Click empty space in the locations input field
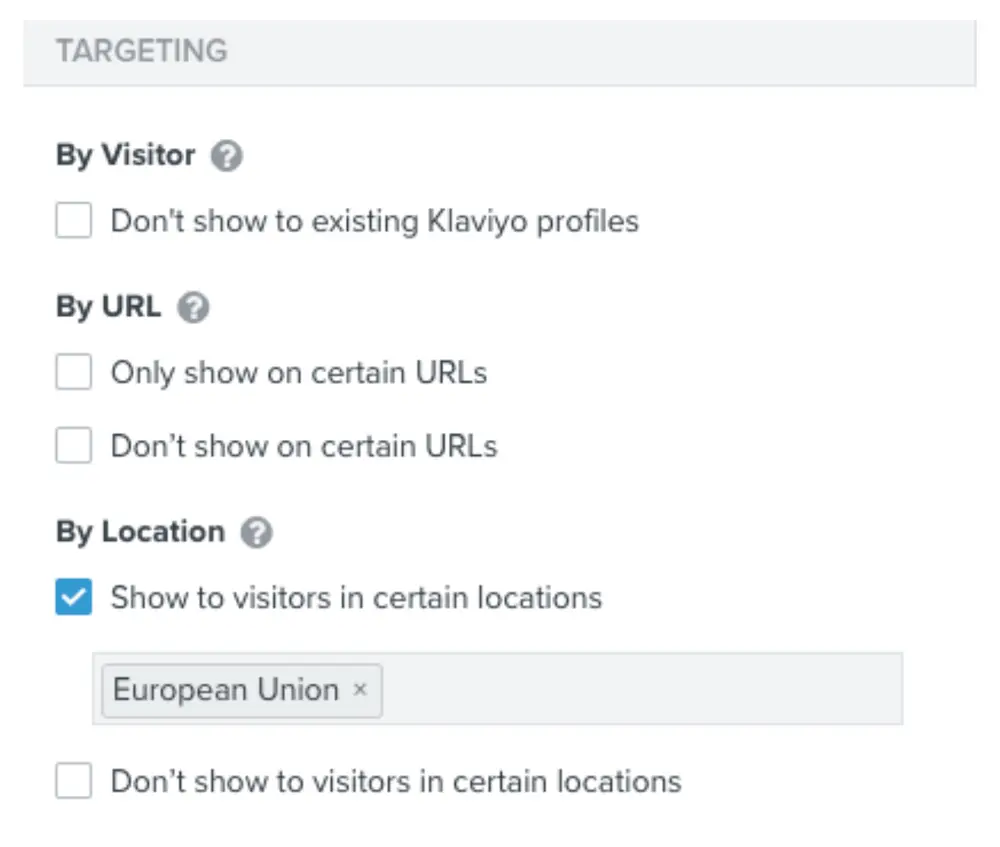The height and width of the screenshot is (847, 1000). click(x=640, y=690)
